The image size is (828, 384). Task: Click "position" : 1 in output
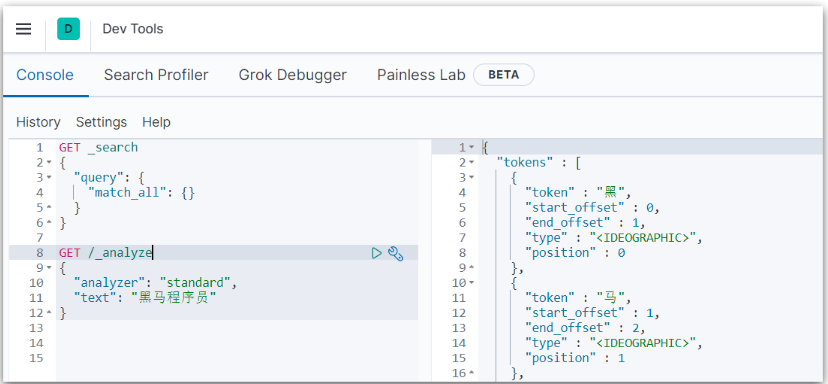coord(575,358)
